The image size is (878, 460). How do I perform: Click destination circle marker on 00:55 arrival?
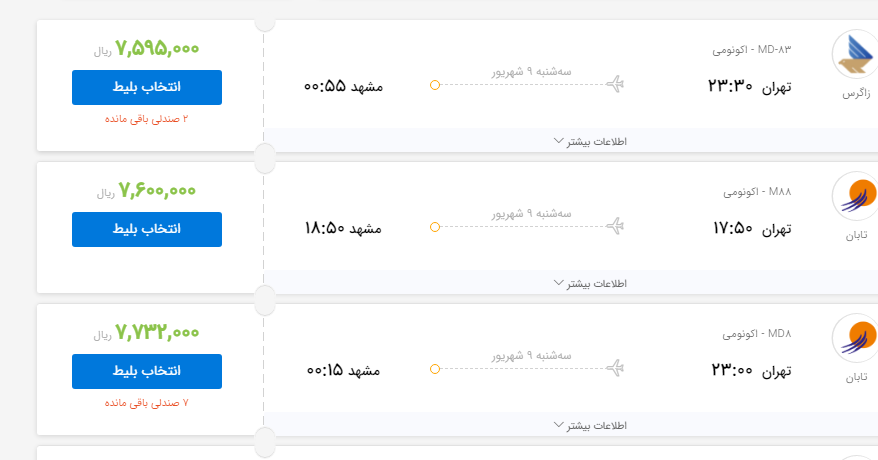pos(434,85)
